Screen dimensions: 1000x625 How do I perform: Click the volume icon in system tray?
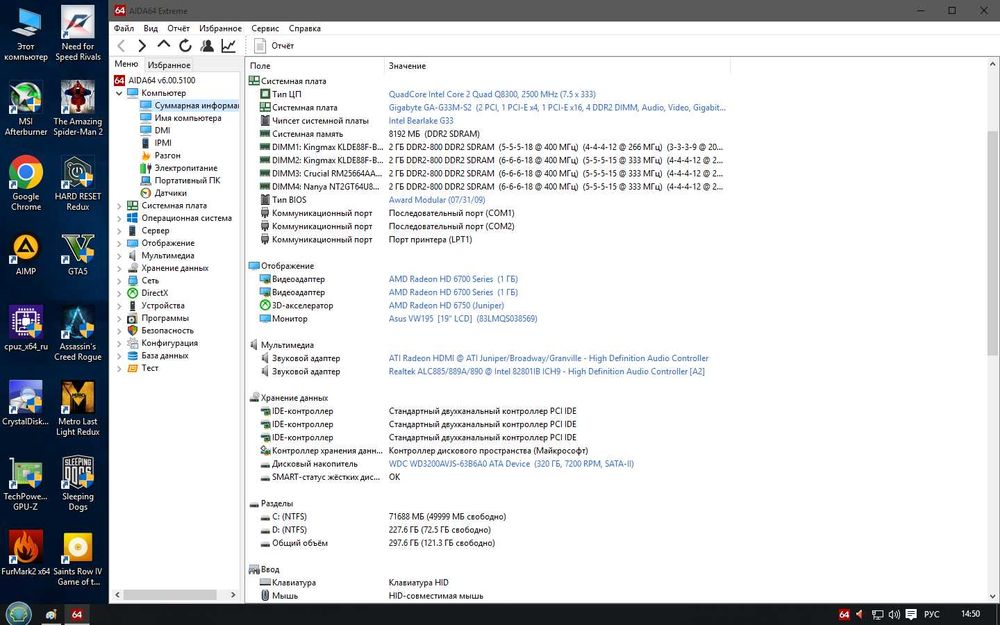click(894, 615)
